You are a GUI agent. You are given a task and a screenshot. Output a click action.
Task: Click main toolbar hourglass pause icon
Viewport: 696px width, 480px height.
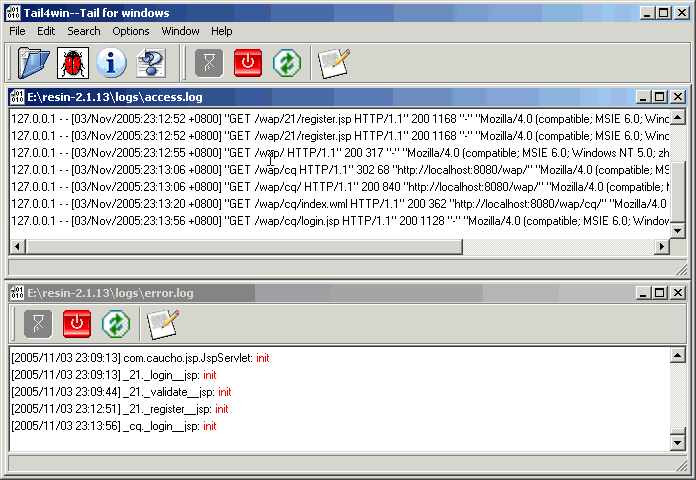(x=209, y=63)
